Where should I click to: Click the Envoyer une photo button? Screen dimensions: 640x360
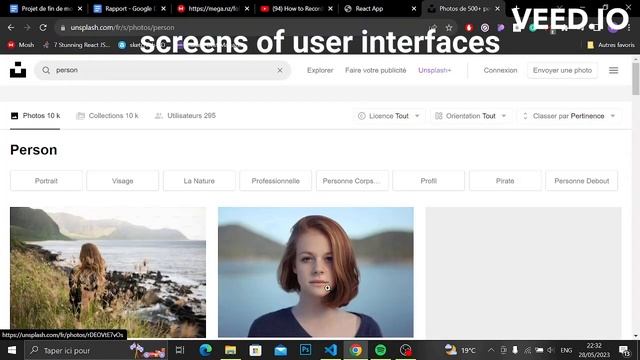562,70
